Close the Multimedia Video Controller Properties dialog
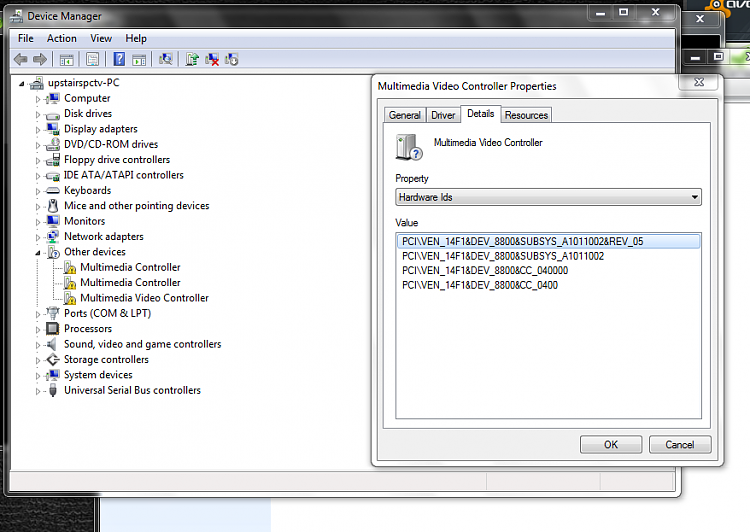 [x=699, y=82]
